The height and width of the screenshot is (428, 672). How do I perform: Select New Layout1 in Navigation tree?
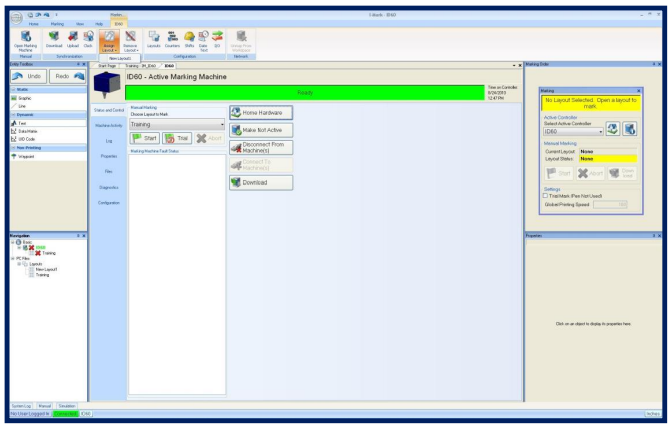tap(47, 270)
